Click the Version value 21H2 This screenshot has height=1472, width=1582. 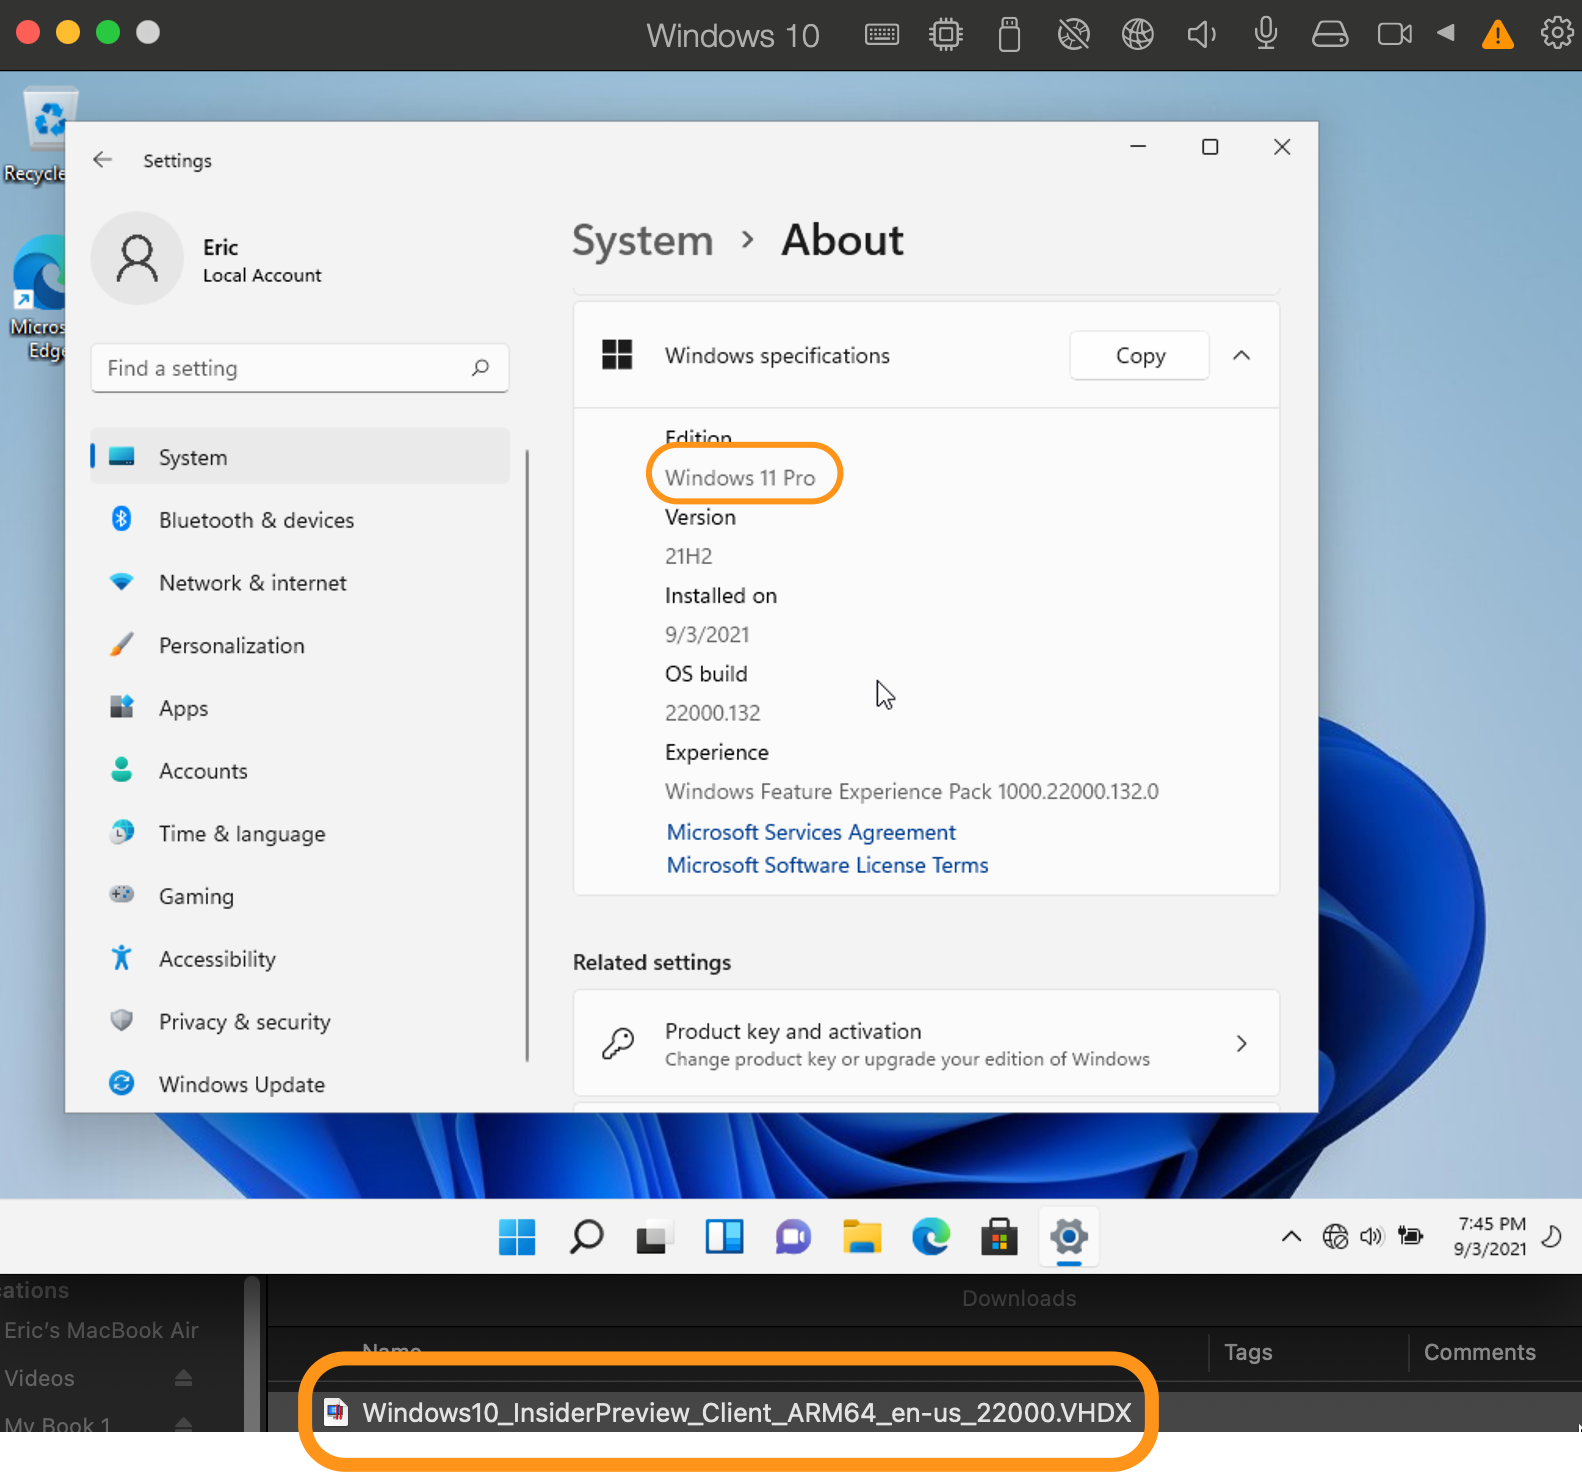[688, 556]
